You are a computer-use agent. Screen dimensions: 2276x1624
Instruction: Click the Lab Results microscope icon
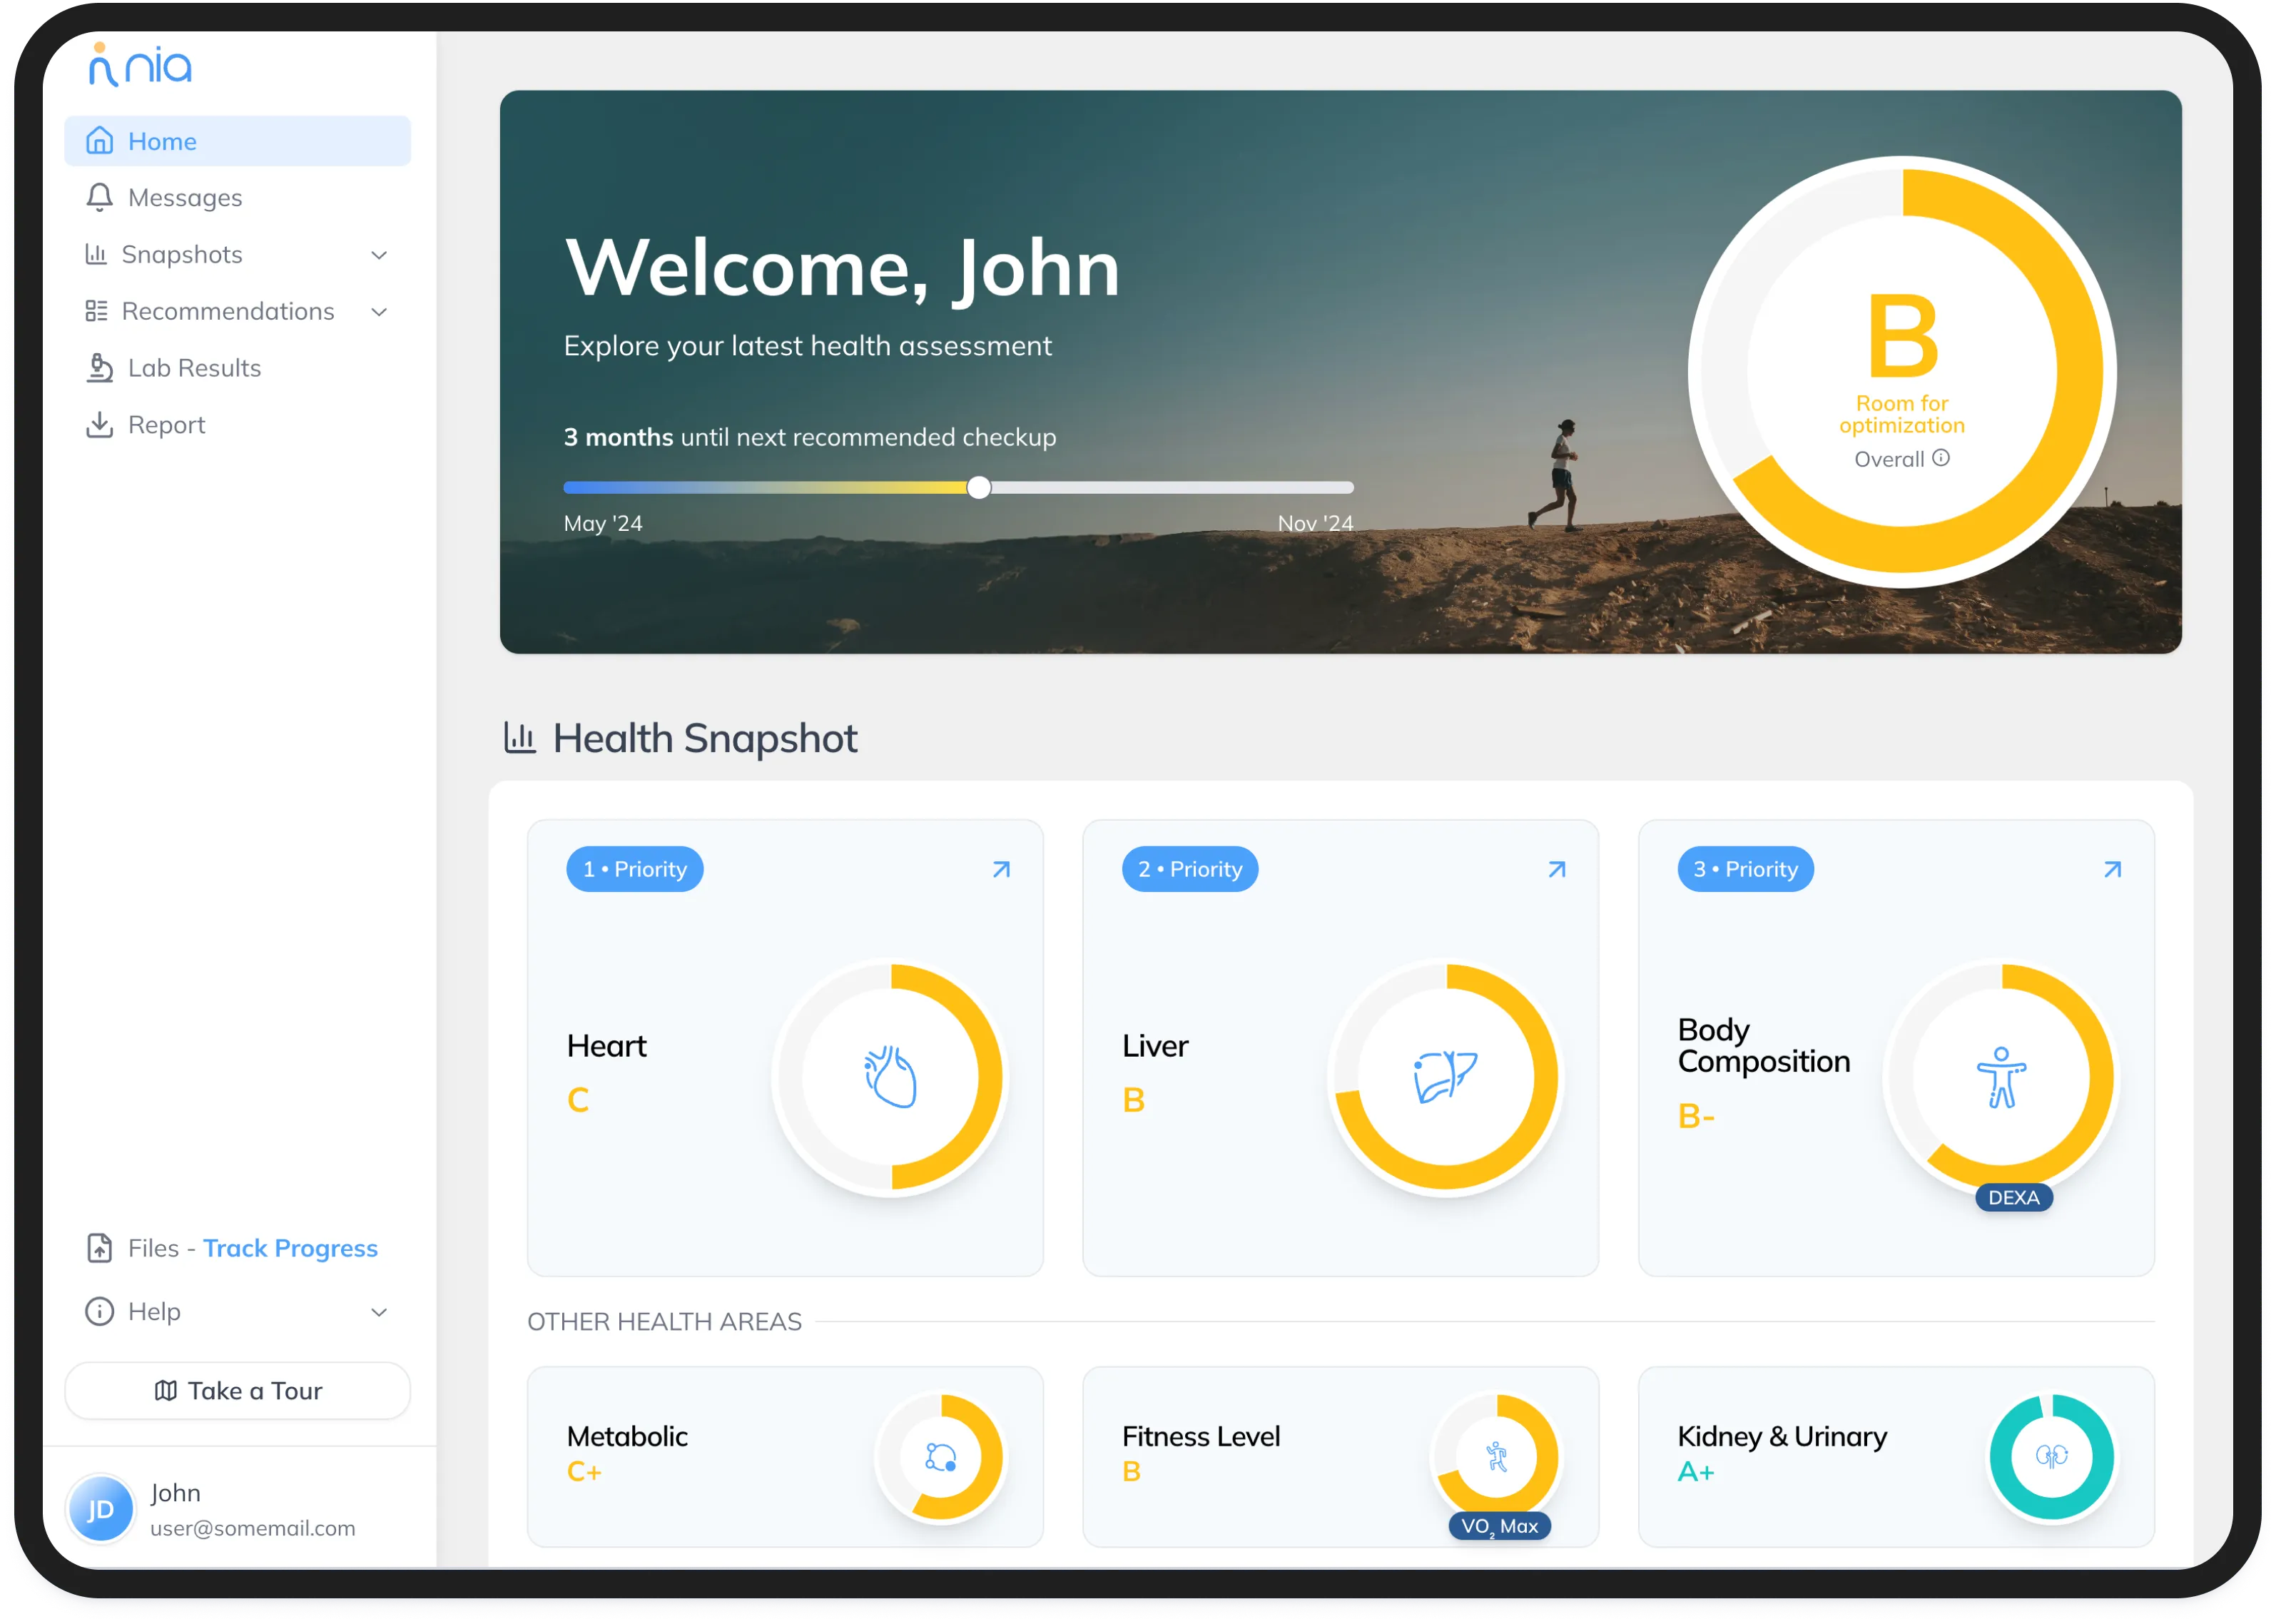point(99,368)
